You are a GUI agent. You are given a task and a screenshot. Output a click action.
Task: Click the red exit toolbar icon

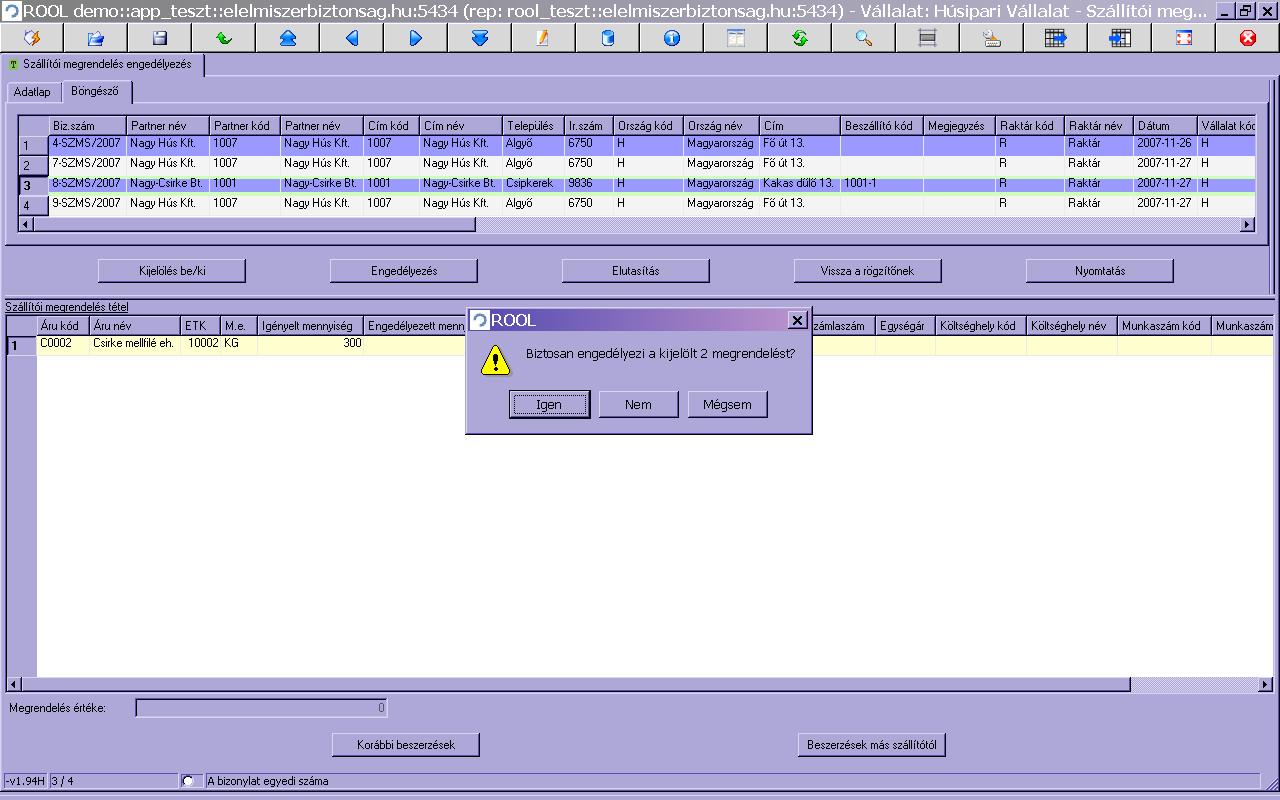(1247, 38)
